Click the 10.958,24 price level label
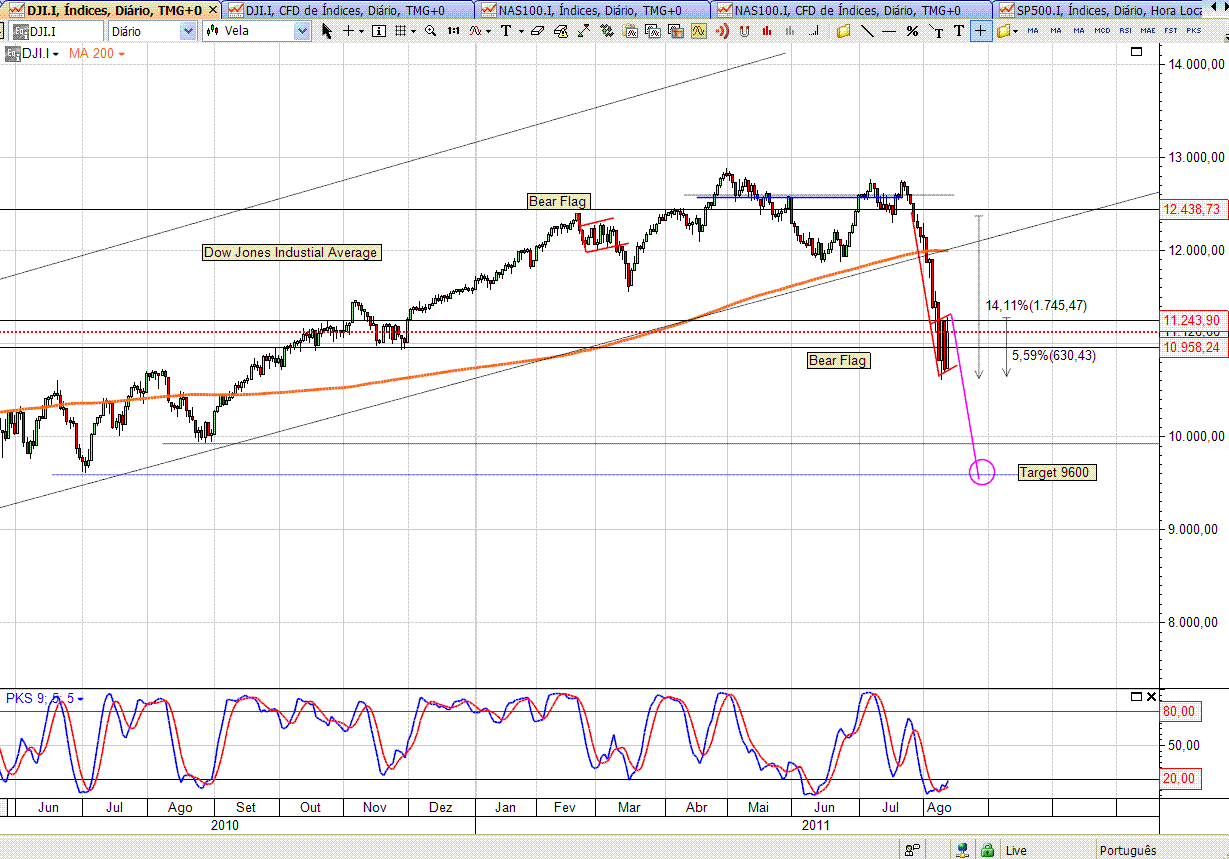Screen dimensions: 1229x859 [x=1192, y=347]
